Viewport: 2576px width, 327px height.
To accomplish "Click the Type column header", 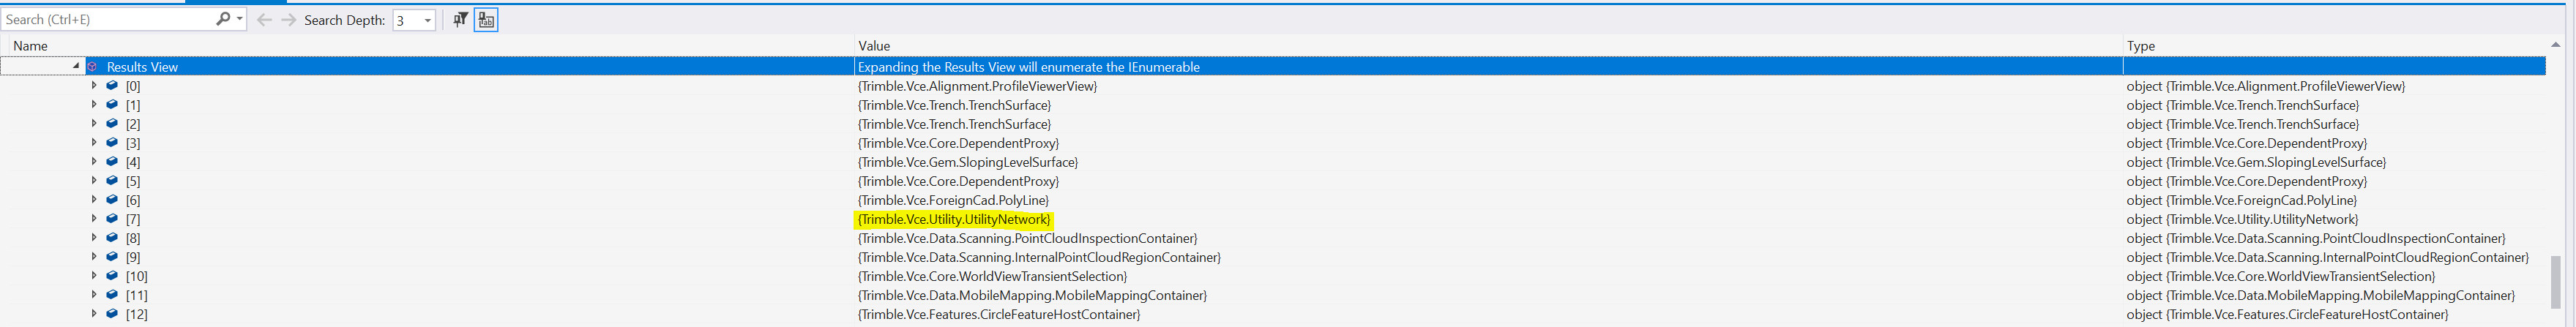I will pos(2140,46).
